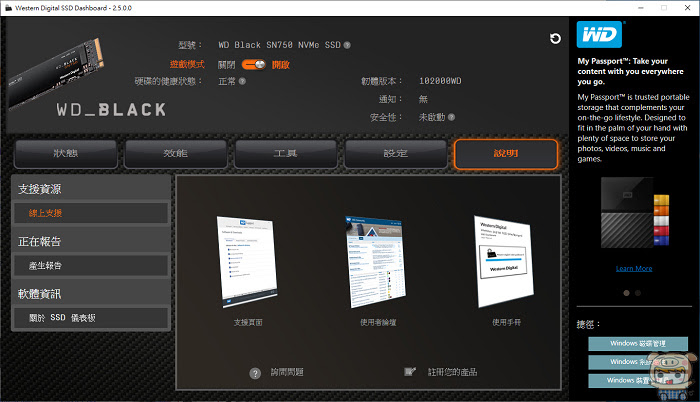
Task: Click the register product pencil icon
Action: 410,372
